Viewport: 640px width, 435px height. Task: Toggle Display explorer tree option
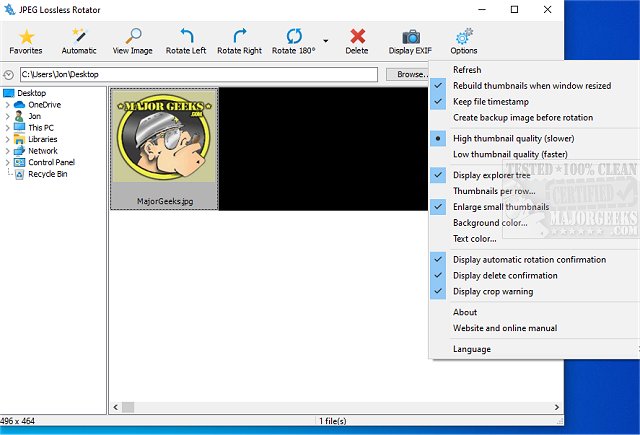[x=535, y=175]
